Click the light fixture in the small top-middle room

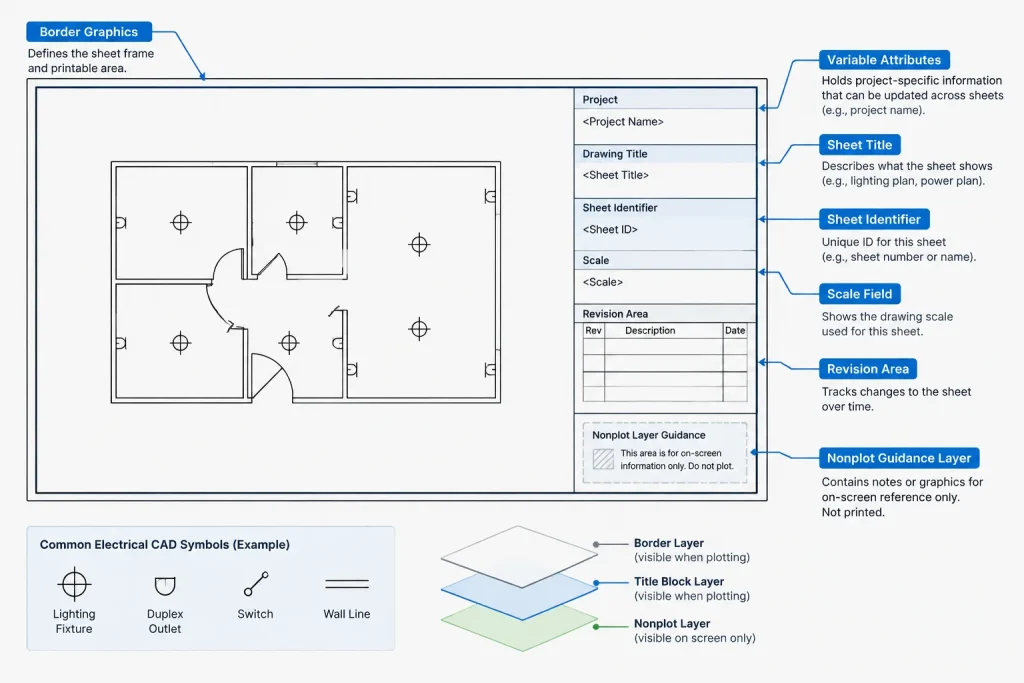[x=296, y=223]
